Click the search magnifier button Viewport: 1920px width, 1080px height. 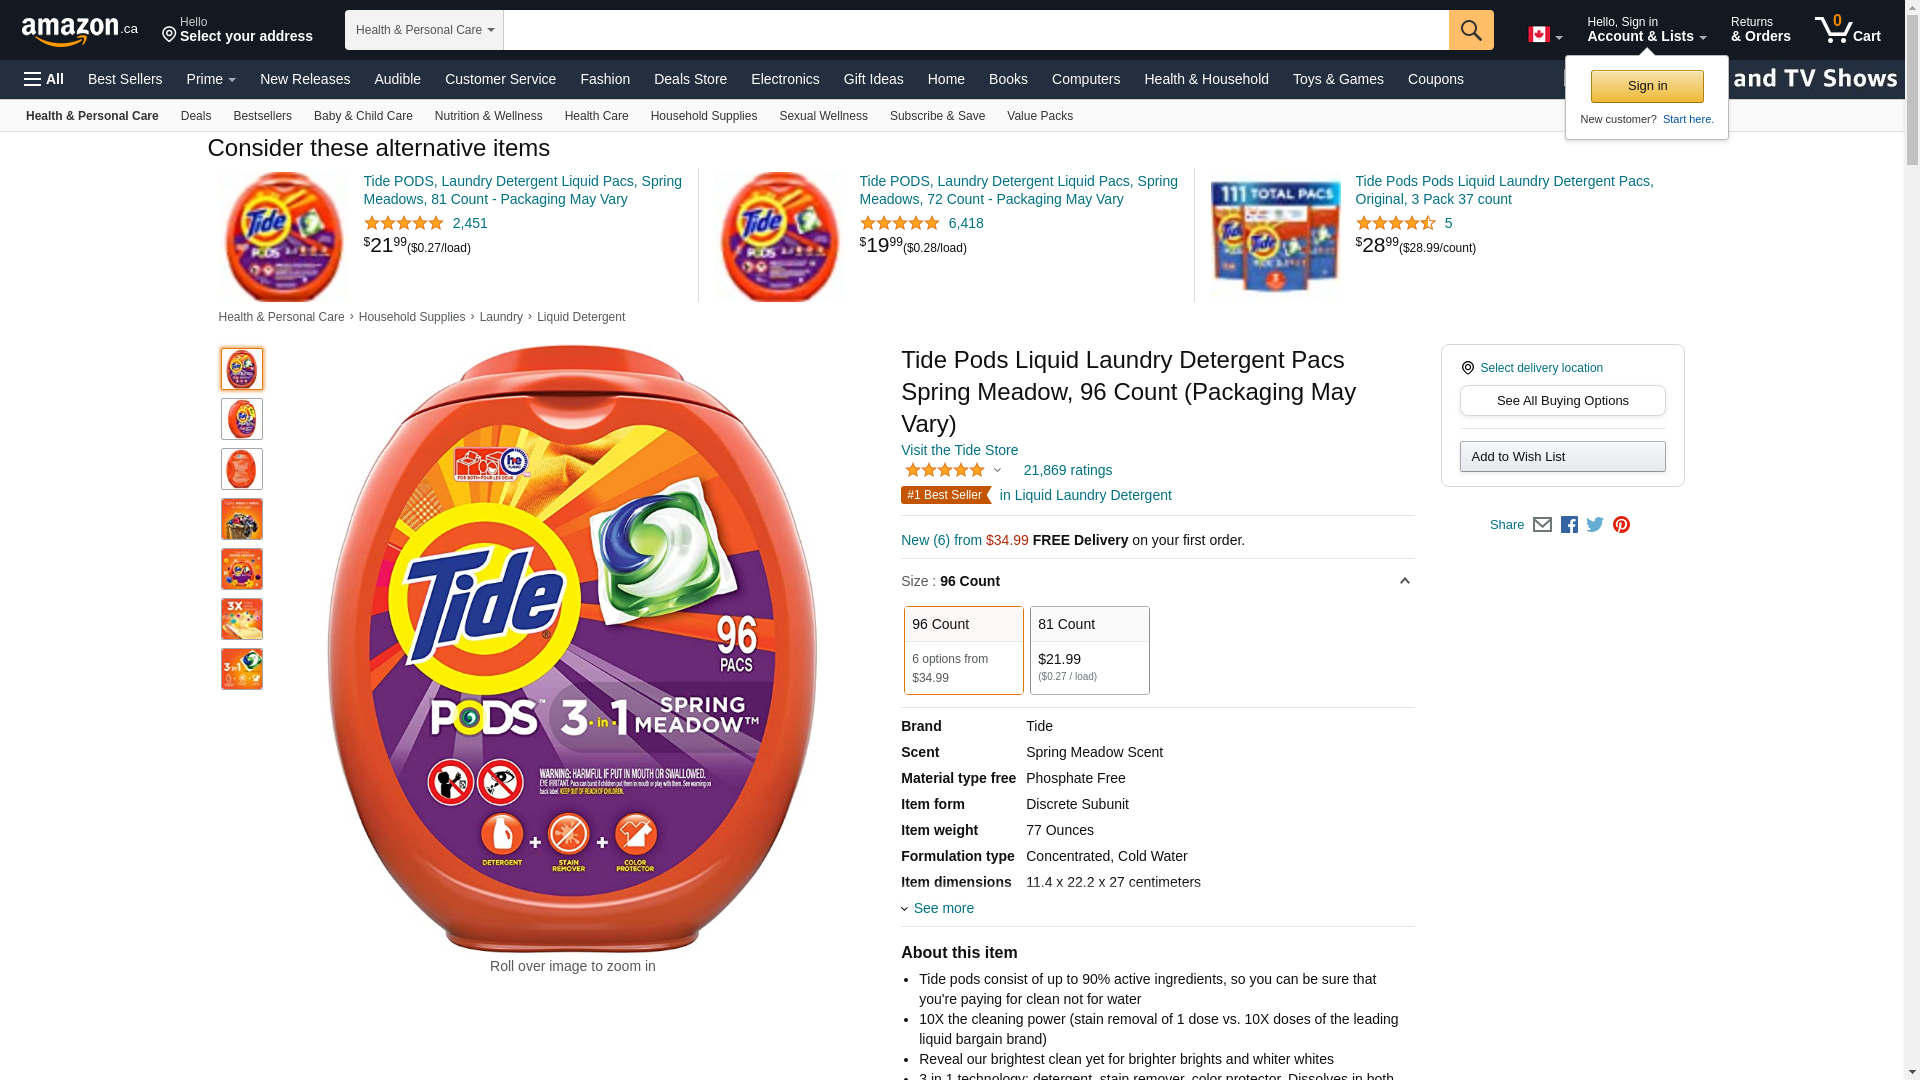coord(1471,30)
